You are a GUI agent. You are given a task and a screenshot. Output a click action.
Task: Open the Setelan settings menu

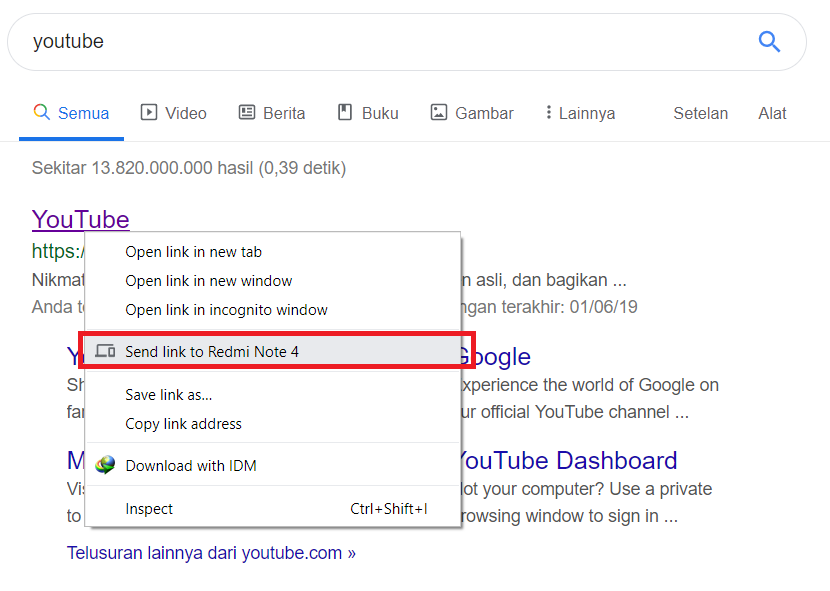click(x=700, y=113)
